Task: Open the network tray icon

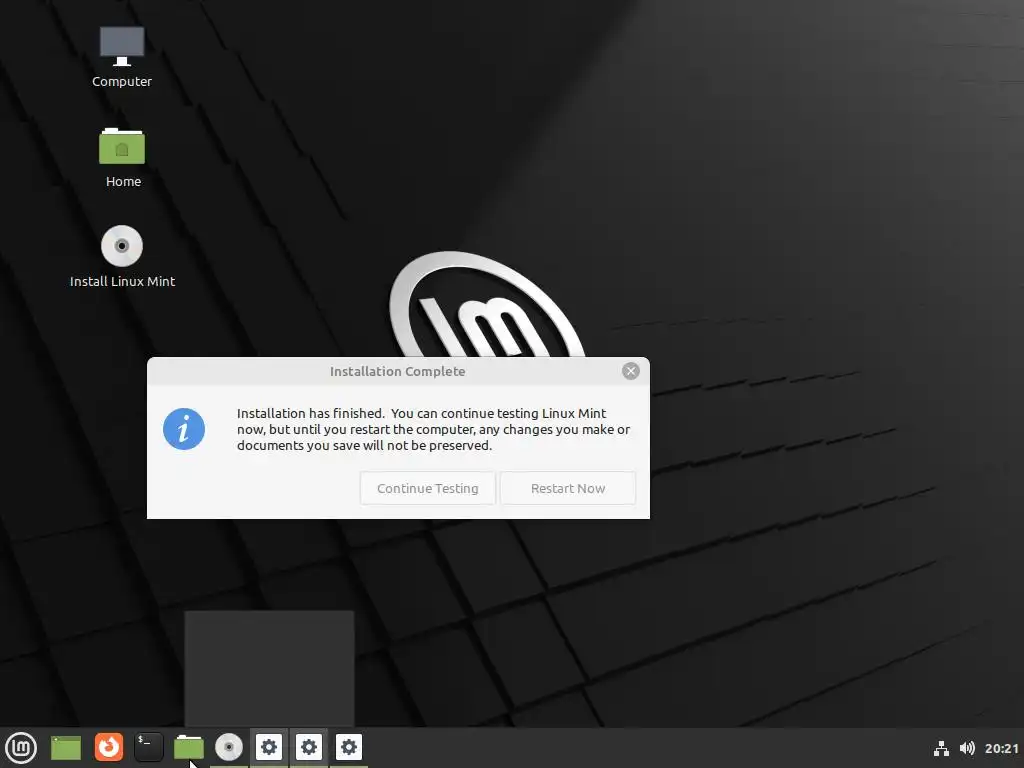Action: (941, 748)
